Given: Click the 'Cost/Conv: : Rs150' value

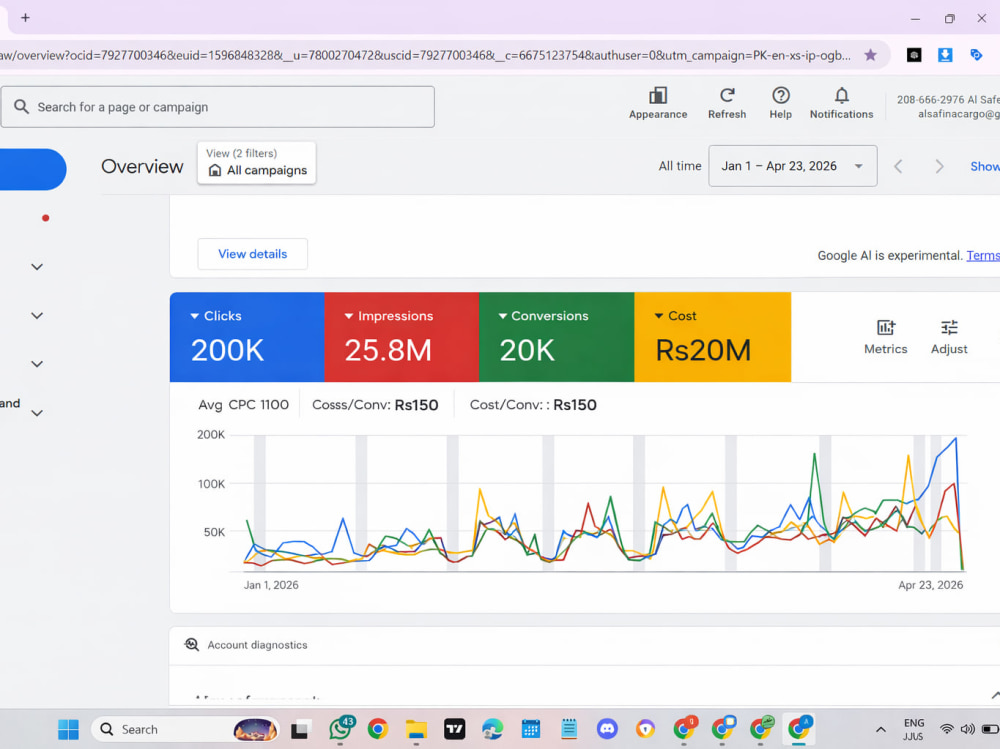Looking at the screenshot, I should pos(533,404).
